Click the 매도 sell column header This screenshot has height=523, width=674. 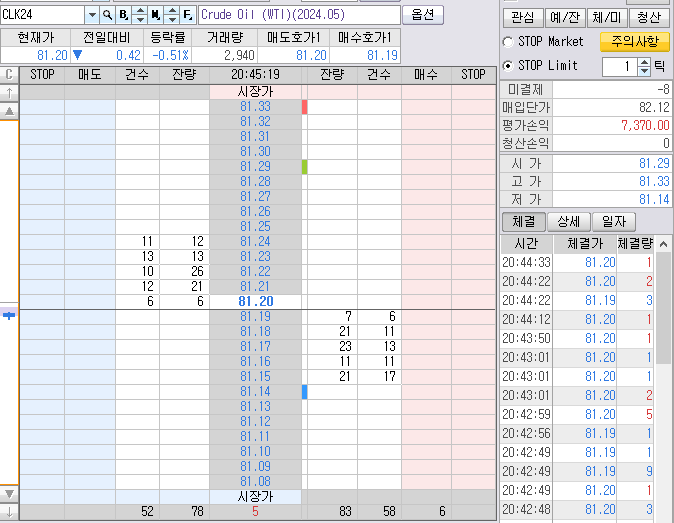[89, 75]
